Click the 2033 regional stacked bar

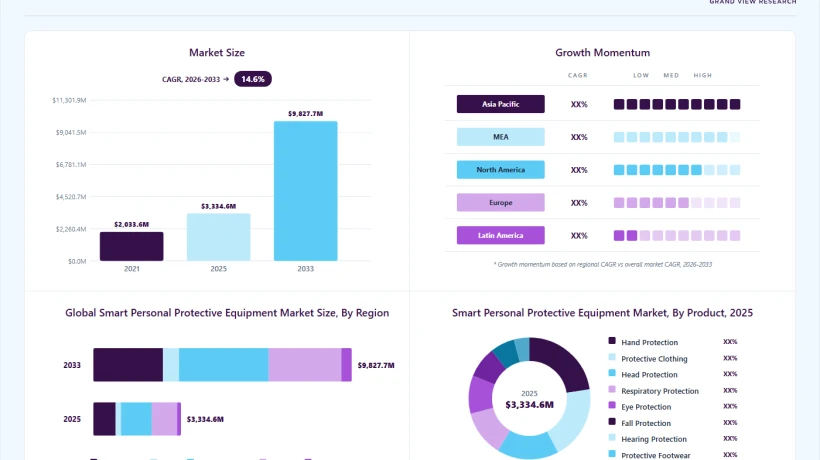(222, 365)
